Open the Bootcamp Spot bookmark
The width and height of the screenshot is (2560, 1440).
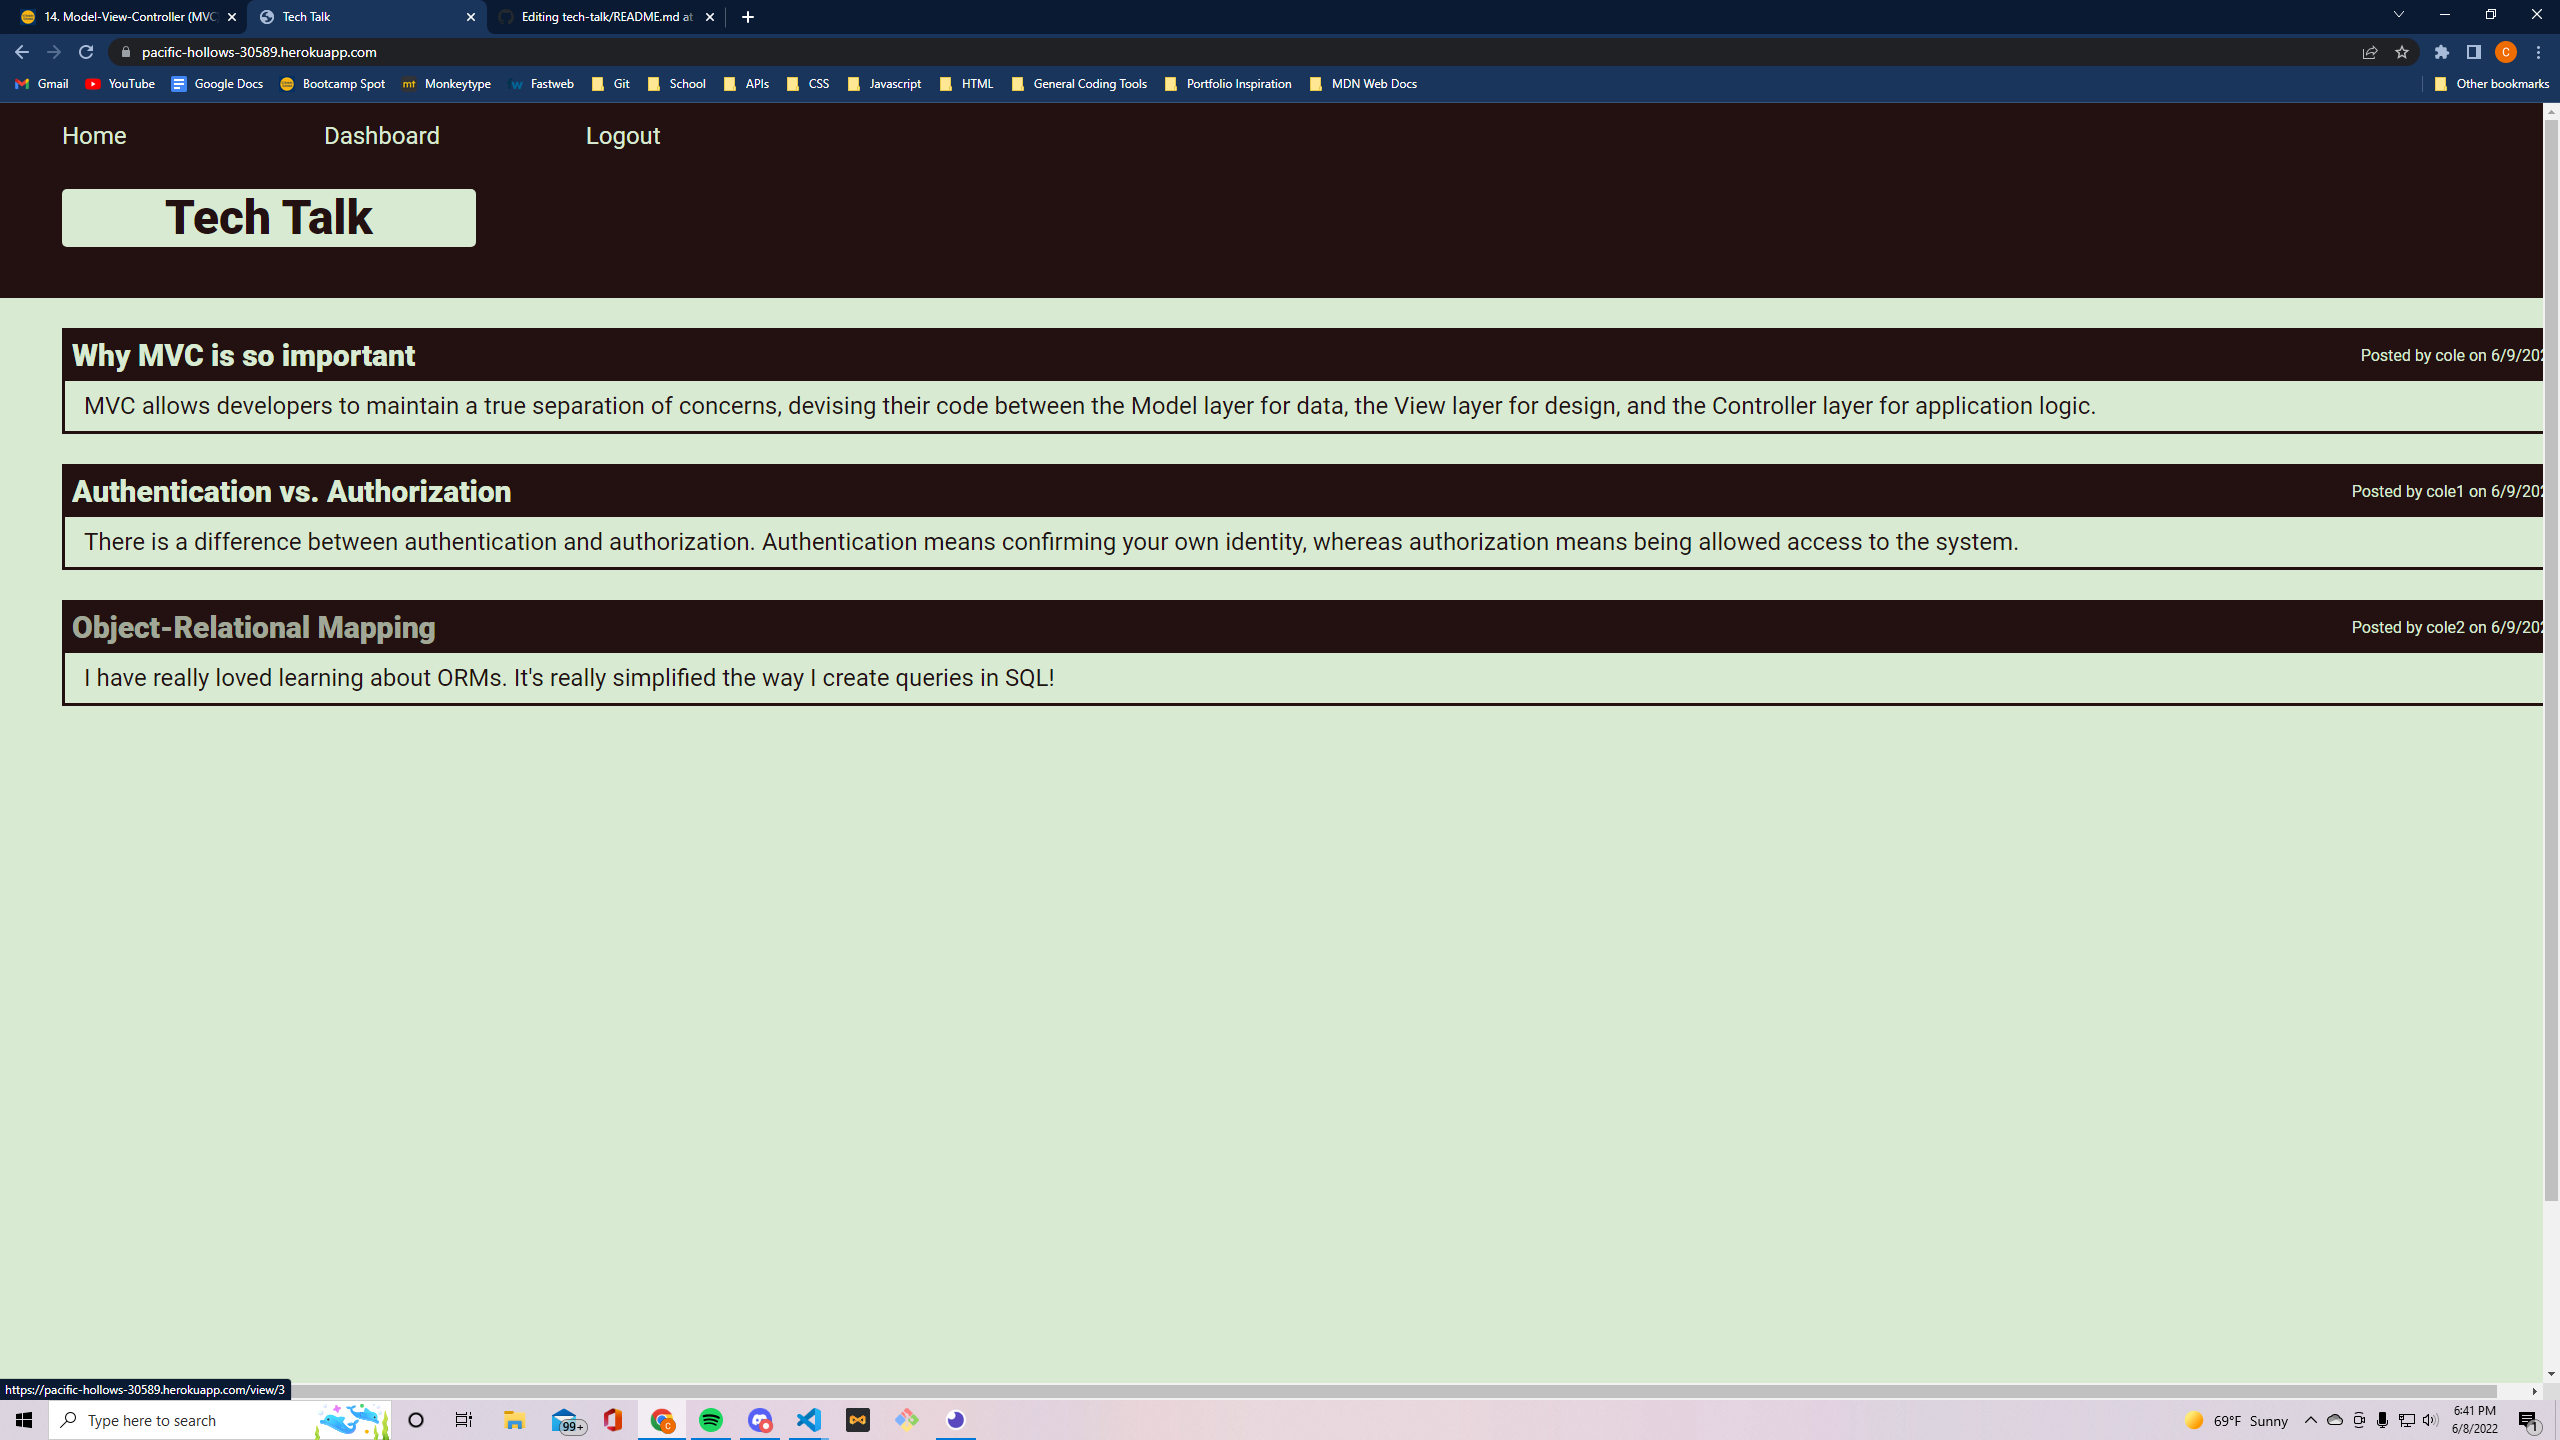click(333, 84)
